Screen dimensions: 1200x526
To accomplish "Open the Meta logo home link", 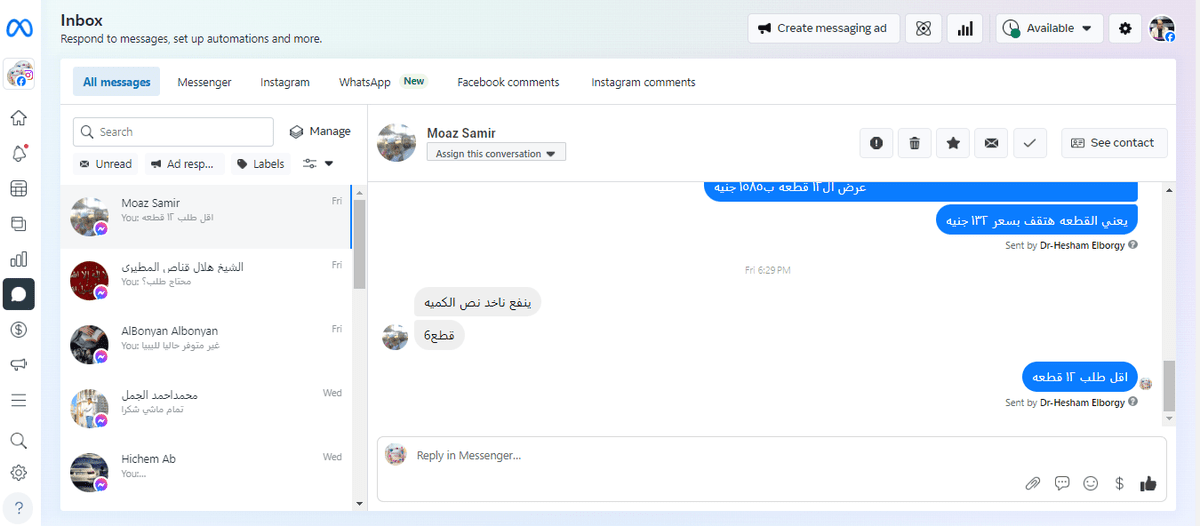I will [19, 29].
